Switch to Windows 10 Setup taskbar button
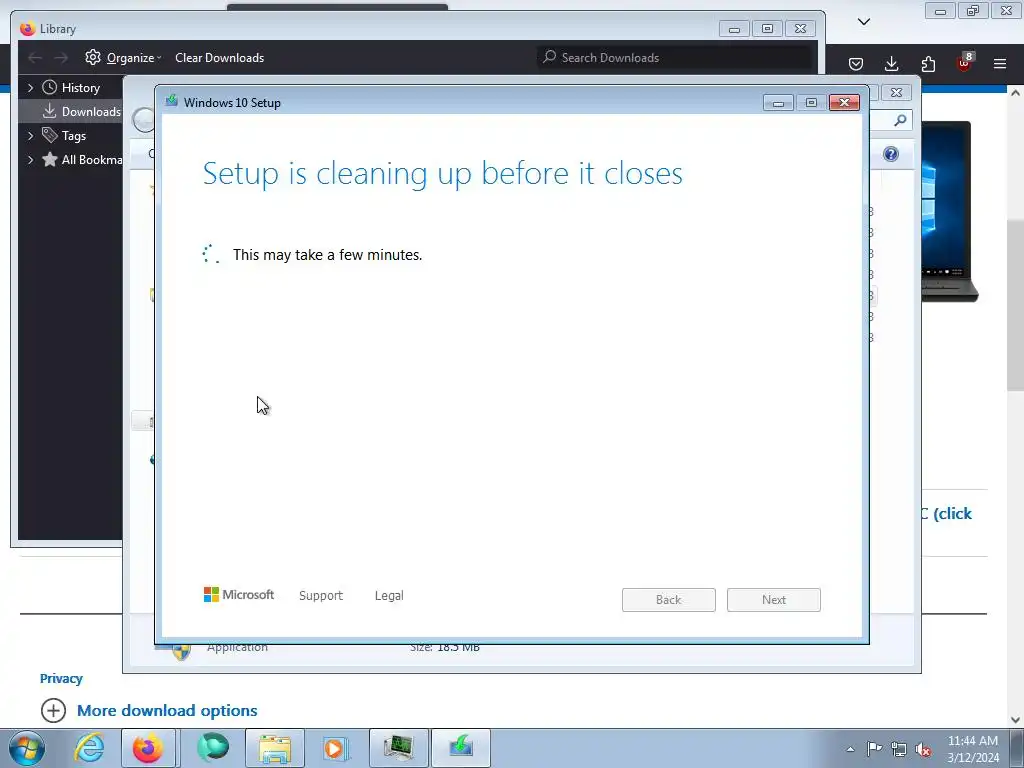This screenshot has height=768, width=1024. [461, 748]
